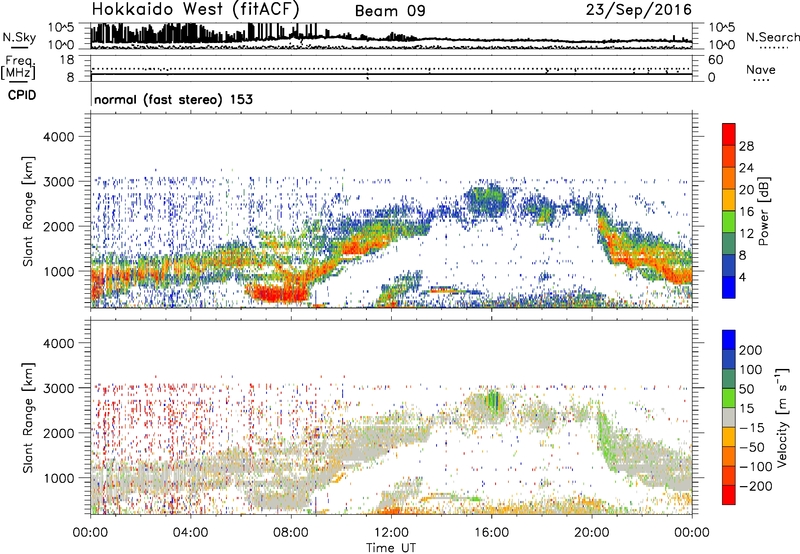Click velocity scale value -15
This screenshot has height=554, width=800.
point(752,427)
